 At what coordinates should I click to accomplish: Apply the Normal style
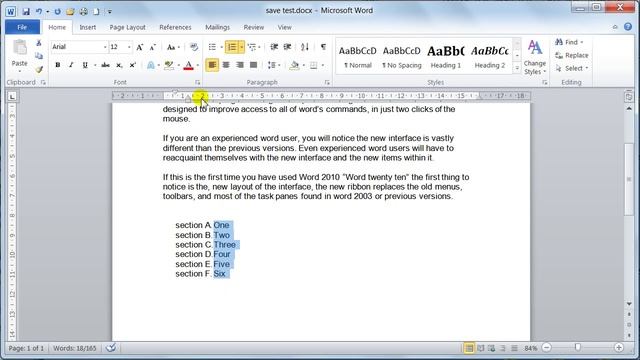(x=358, y=57)
